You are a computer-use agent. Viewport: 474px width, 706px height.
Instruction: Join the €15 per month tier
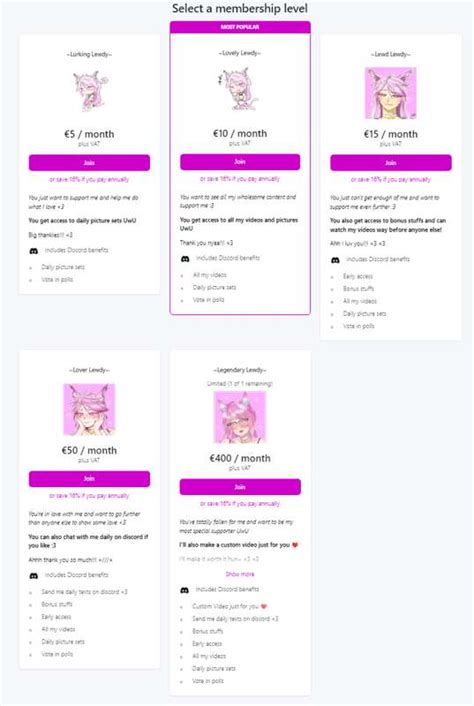tap(391, 163)
